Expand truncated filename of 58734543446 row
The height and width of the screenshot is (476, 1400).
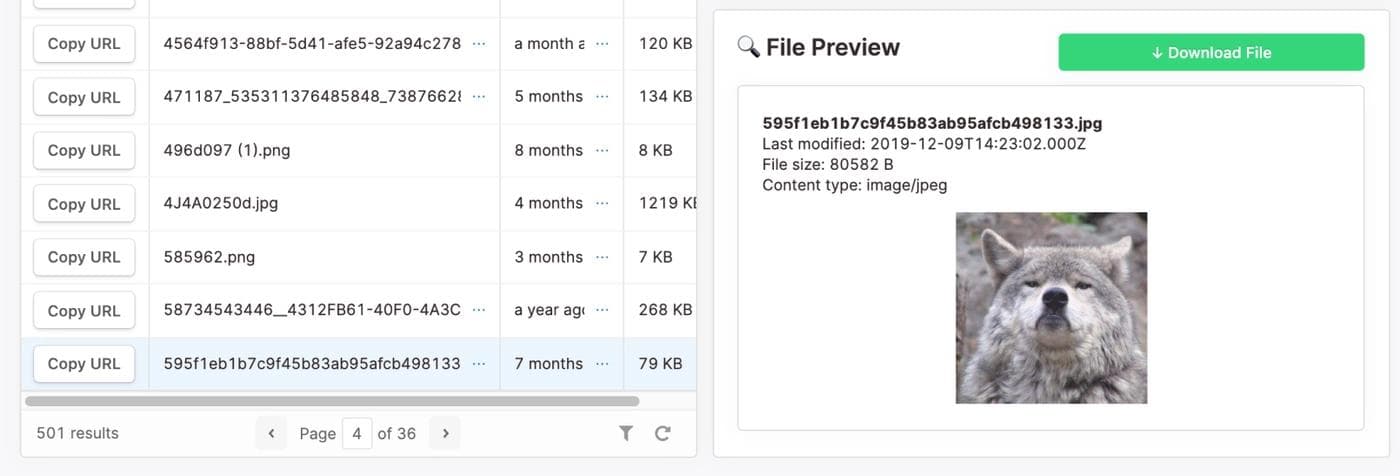tap(479, 310)
